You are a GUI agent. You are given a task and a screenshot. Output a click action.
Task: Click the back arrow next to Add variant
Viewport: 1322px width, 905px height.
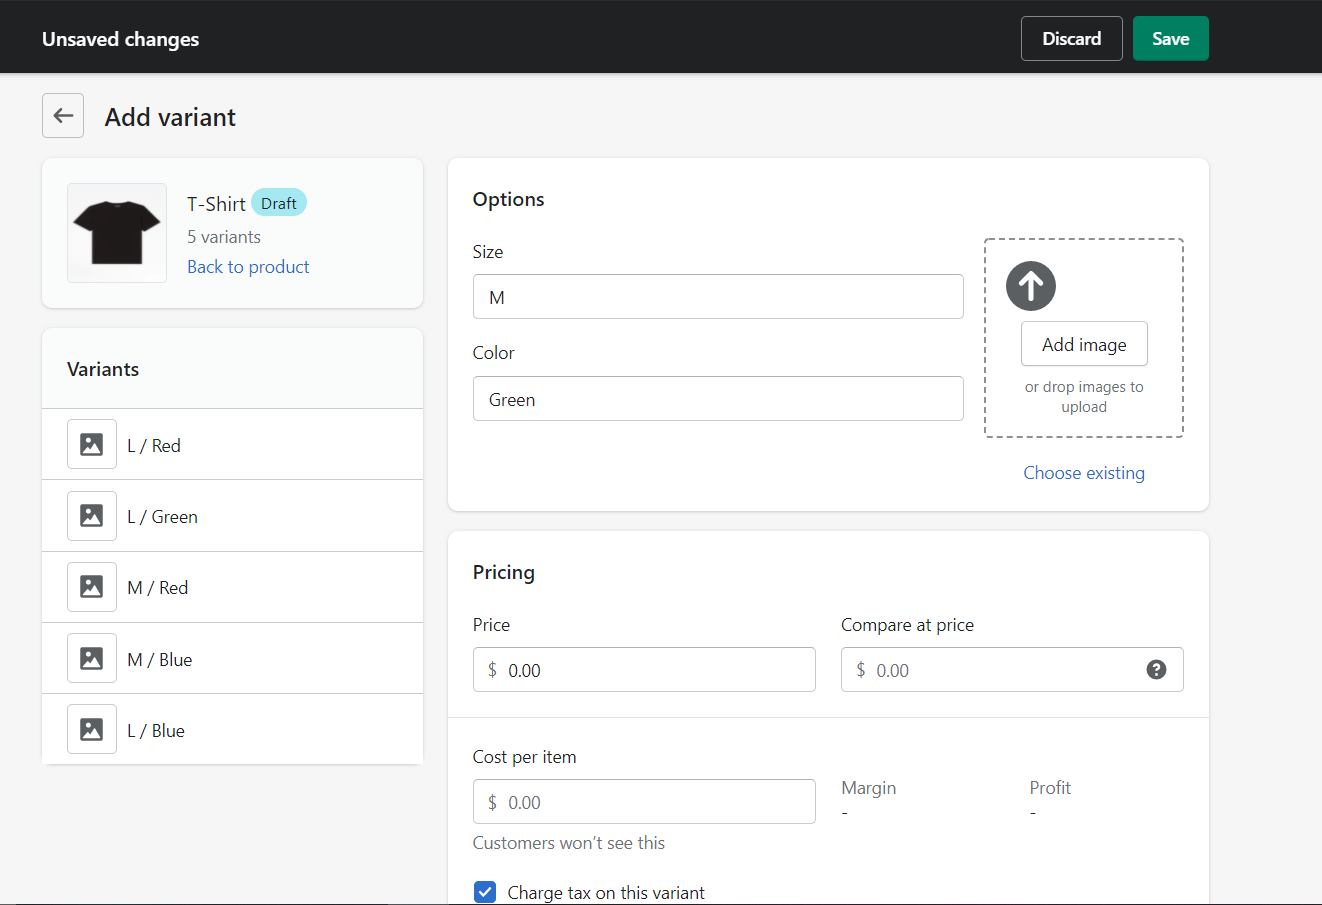(63, 116)
